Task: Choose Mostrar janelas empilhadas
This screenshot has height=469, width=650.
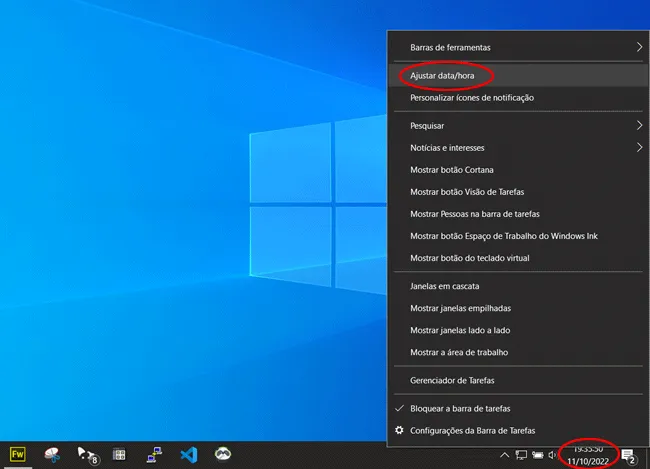Action: (518, 308)
